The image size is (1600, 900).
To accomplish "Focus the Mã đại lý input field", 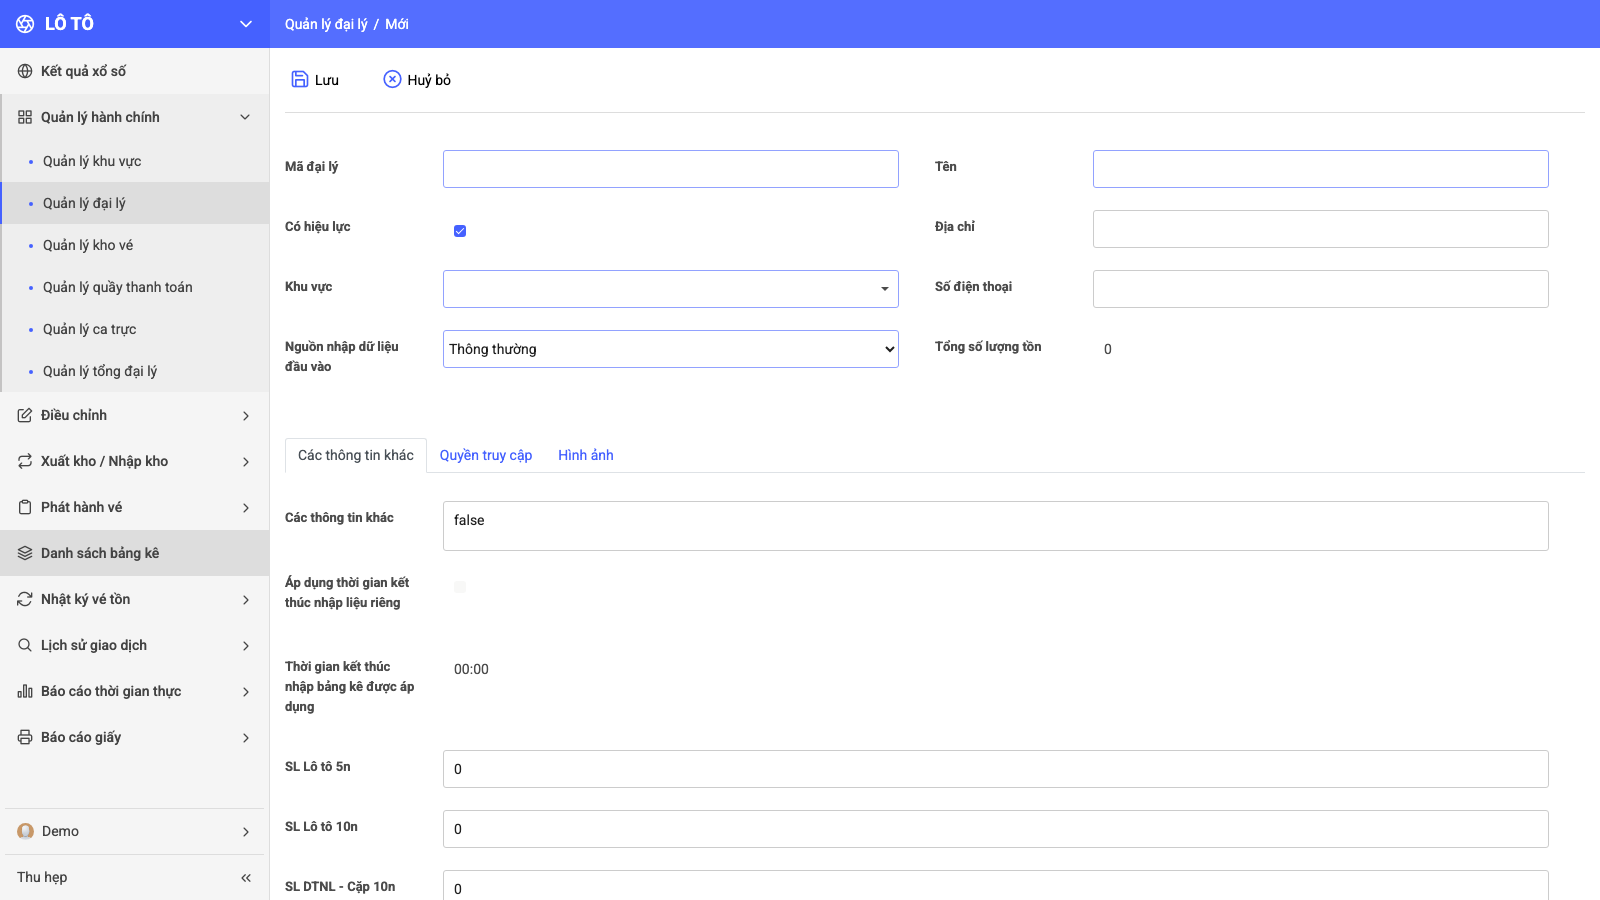I will tap(670, 169).
